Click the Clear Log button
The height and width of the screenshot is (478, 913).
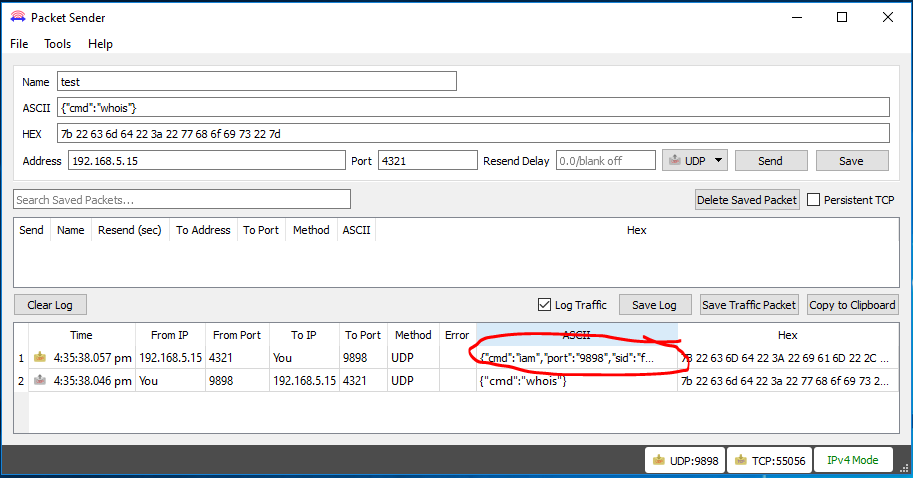(50, 304)
